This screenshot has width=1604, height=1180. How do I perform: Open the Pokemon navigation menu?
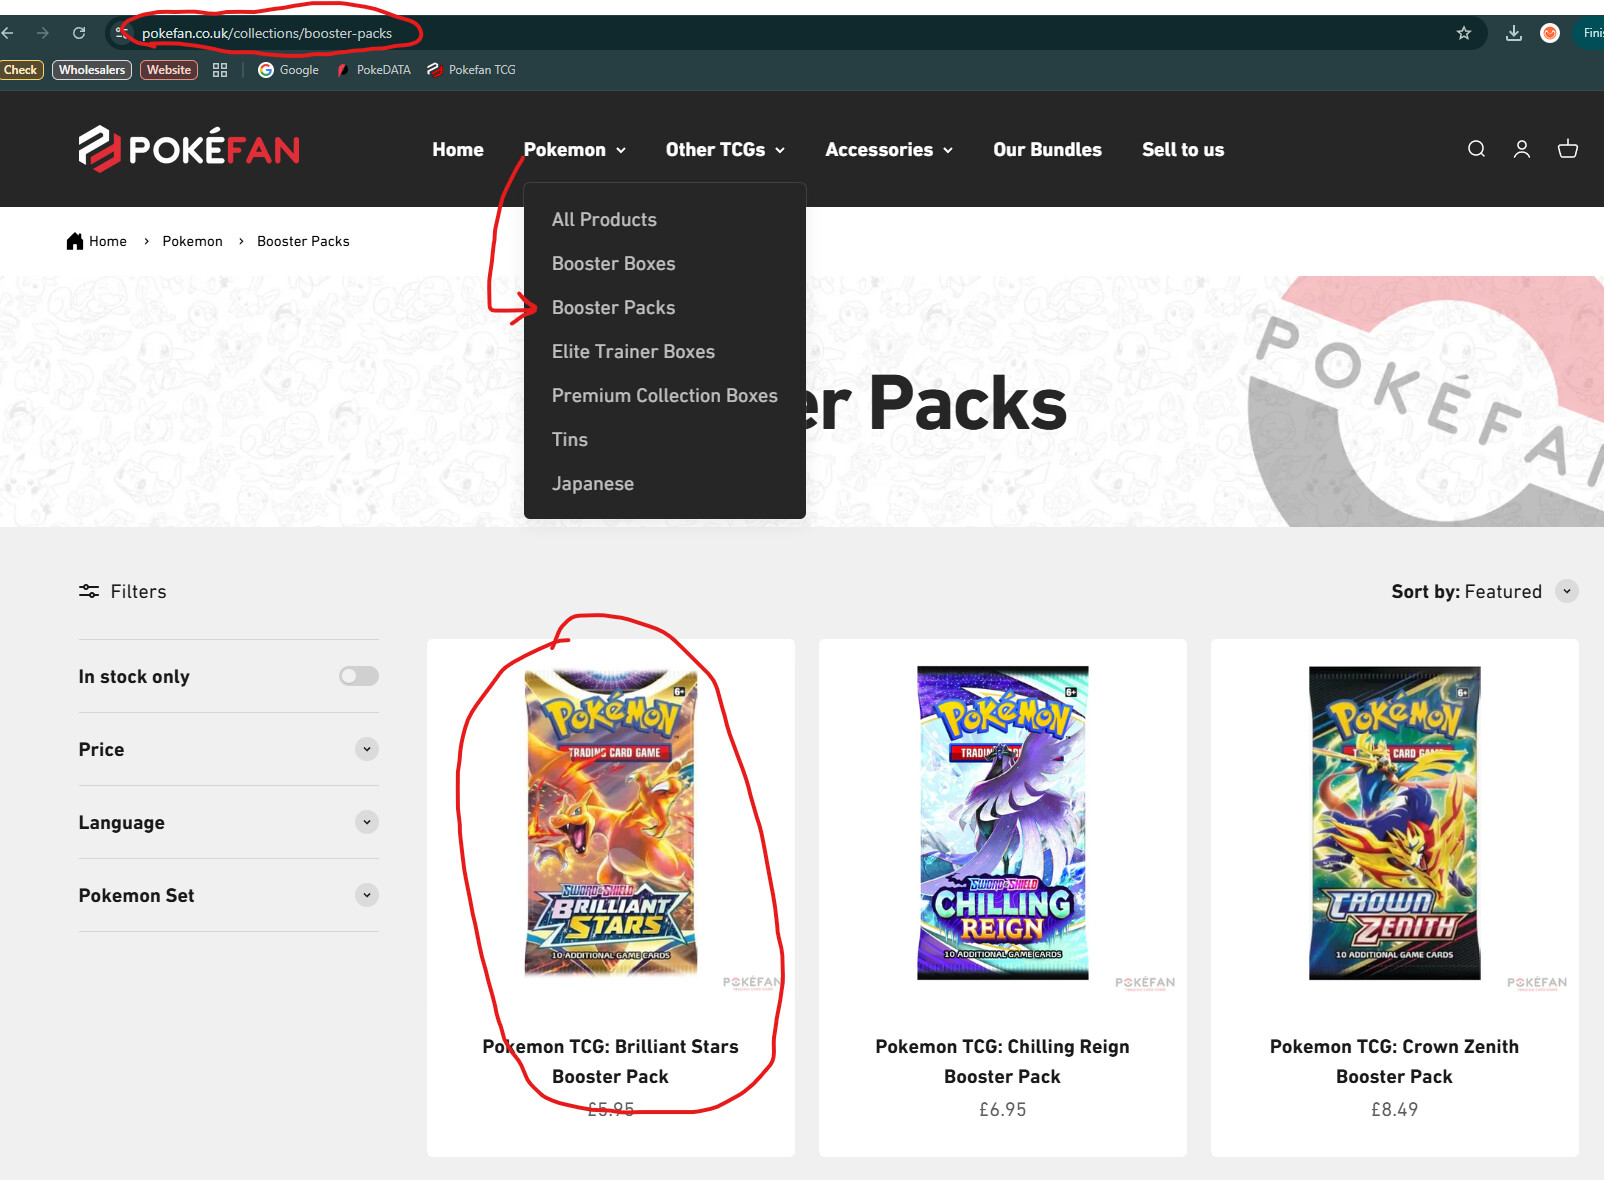575,149
